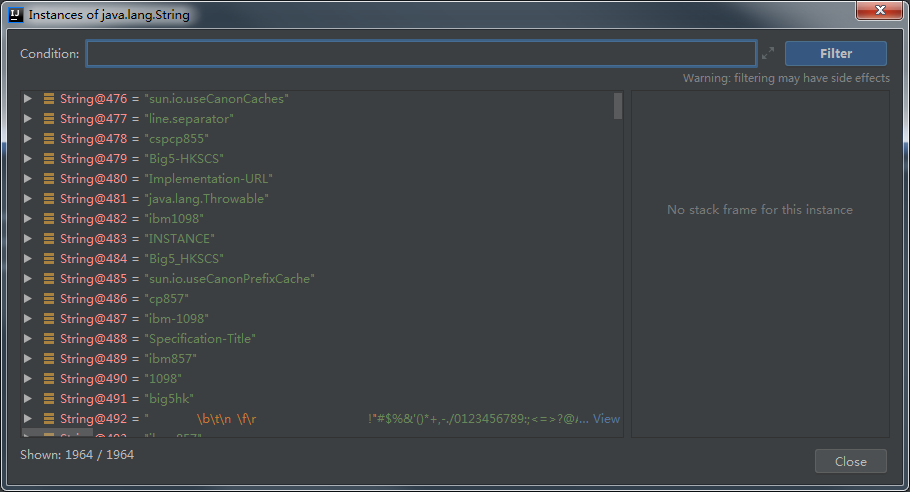Image resolution: width=910 pixels, height=492 pixels.
Task: Click the object icon of String@488
Action: [49, 339]
